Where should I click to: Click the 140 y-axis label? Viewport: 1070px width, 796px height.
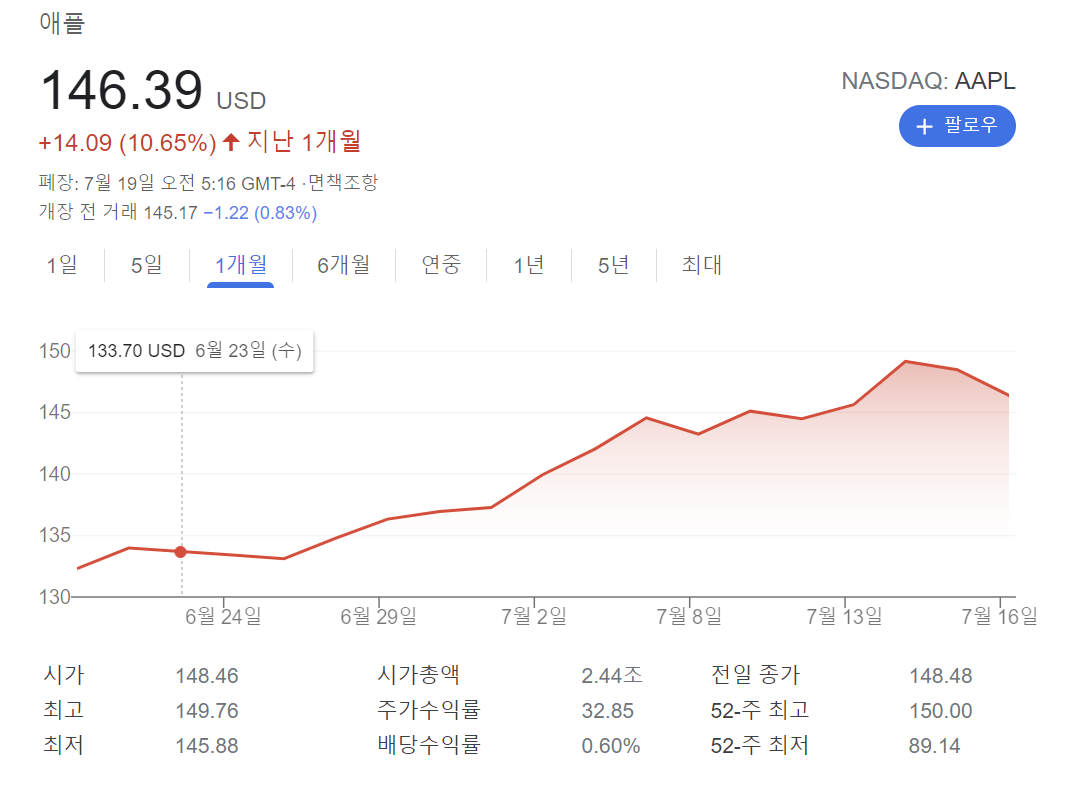[x=55, y=474]
